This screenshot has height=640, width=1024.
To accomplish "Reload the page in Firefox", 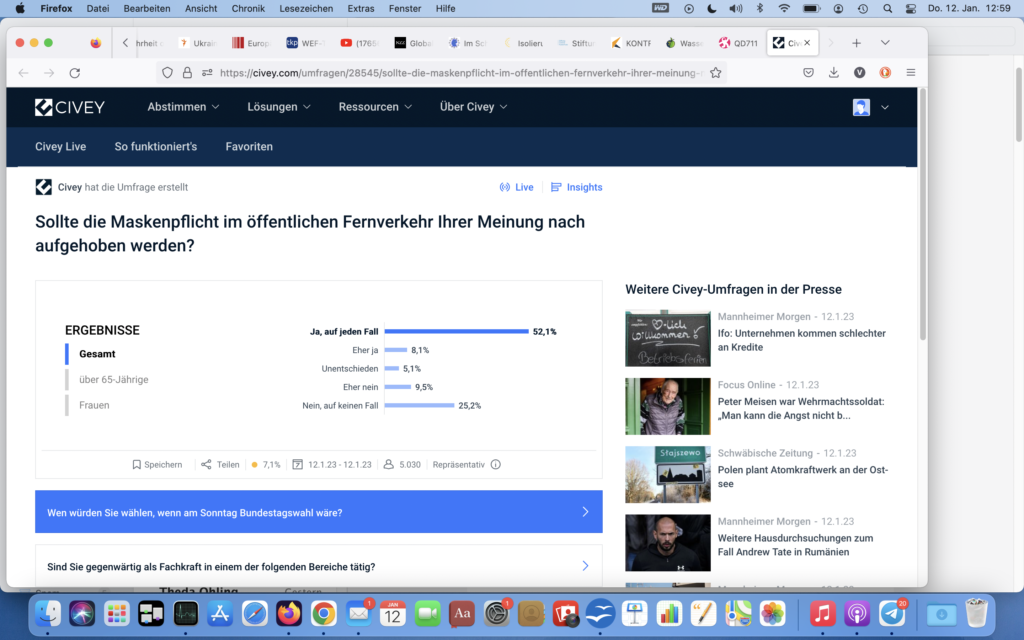I will (75, 73).
